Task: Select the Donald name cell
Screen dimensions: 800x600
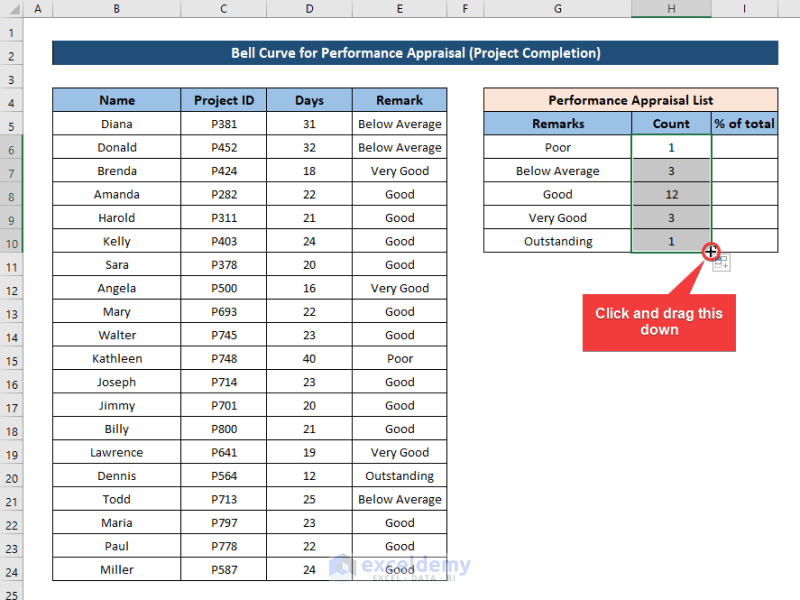Action: (x=116, y=147)
